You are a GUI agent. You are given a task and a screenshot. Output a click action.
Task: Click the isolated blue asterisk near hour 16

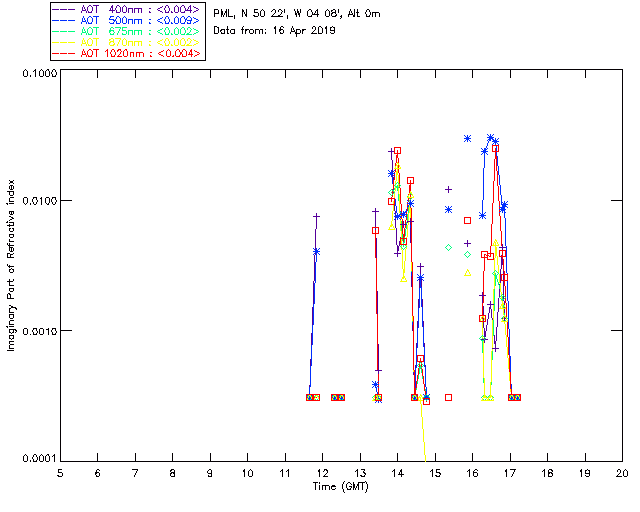tap(467, 138)
